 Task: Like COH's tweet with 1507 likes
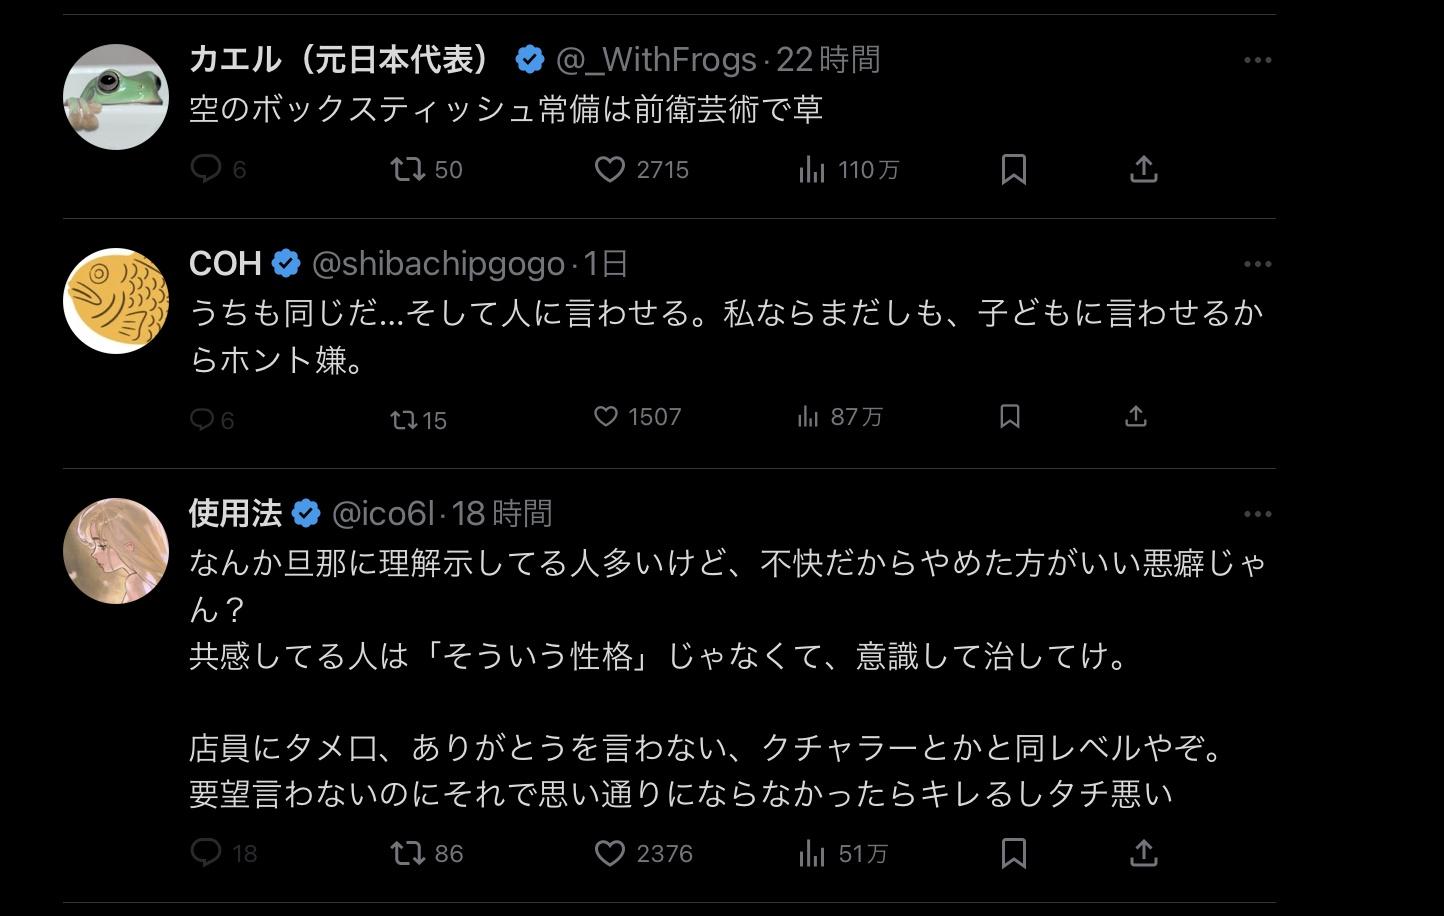point(606,416)
